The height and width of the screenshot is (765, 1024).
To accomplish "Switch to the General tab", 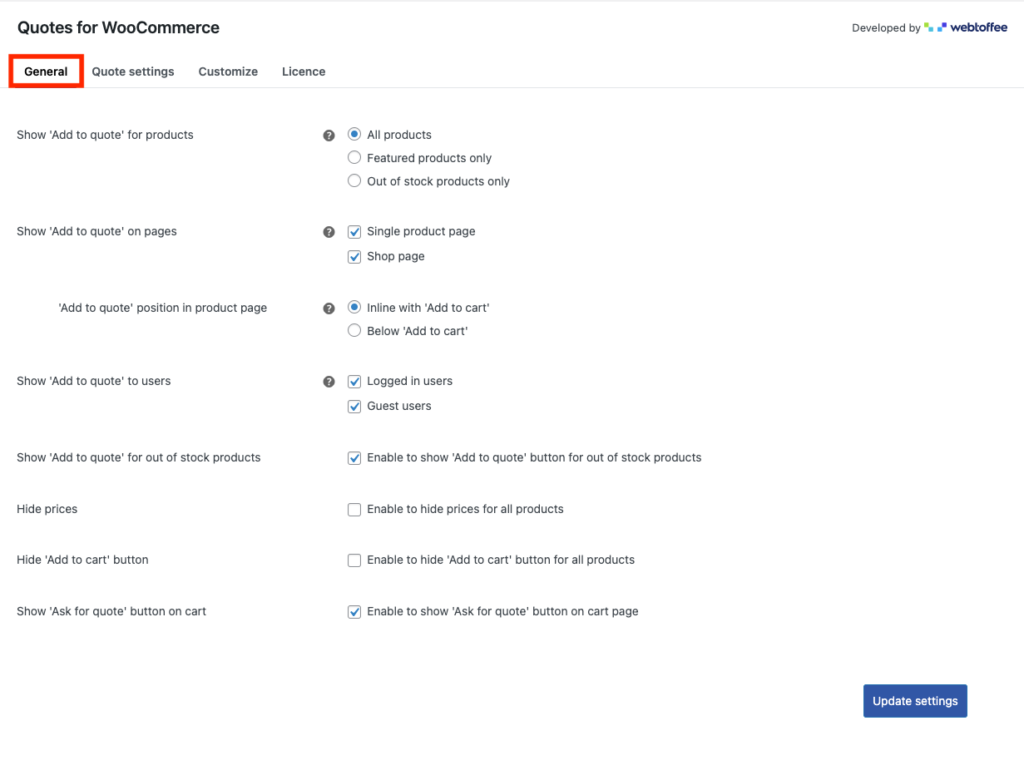I will coord(46,71).
